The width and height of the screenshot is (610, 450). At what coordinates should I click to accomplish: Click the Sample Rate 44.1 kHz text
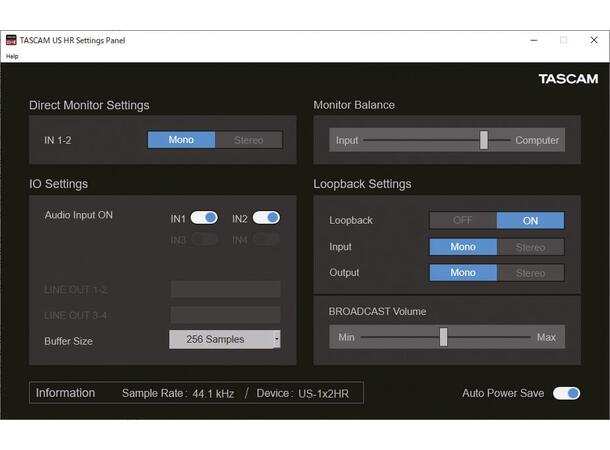(178, 393)
